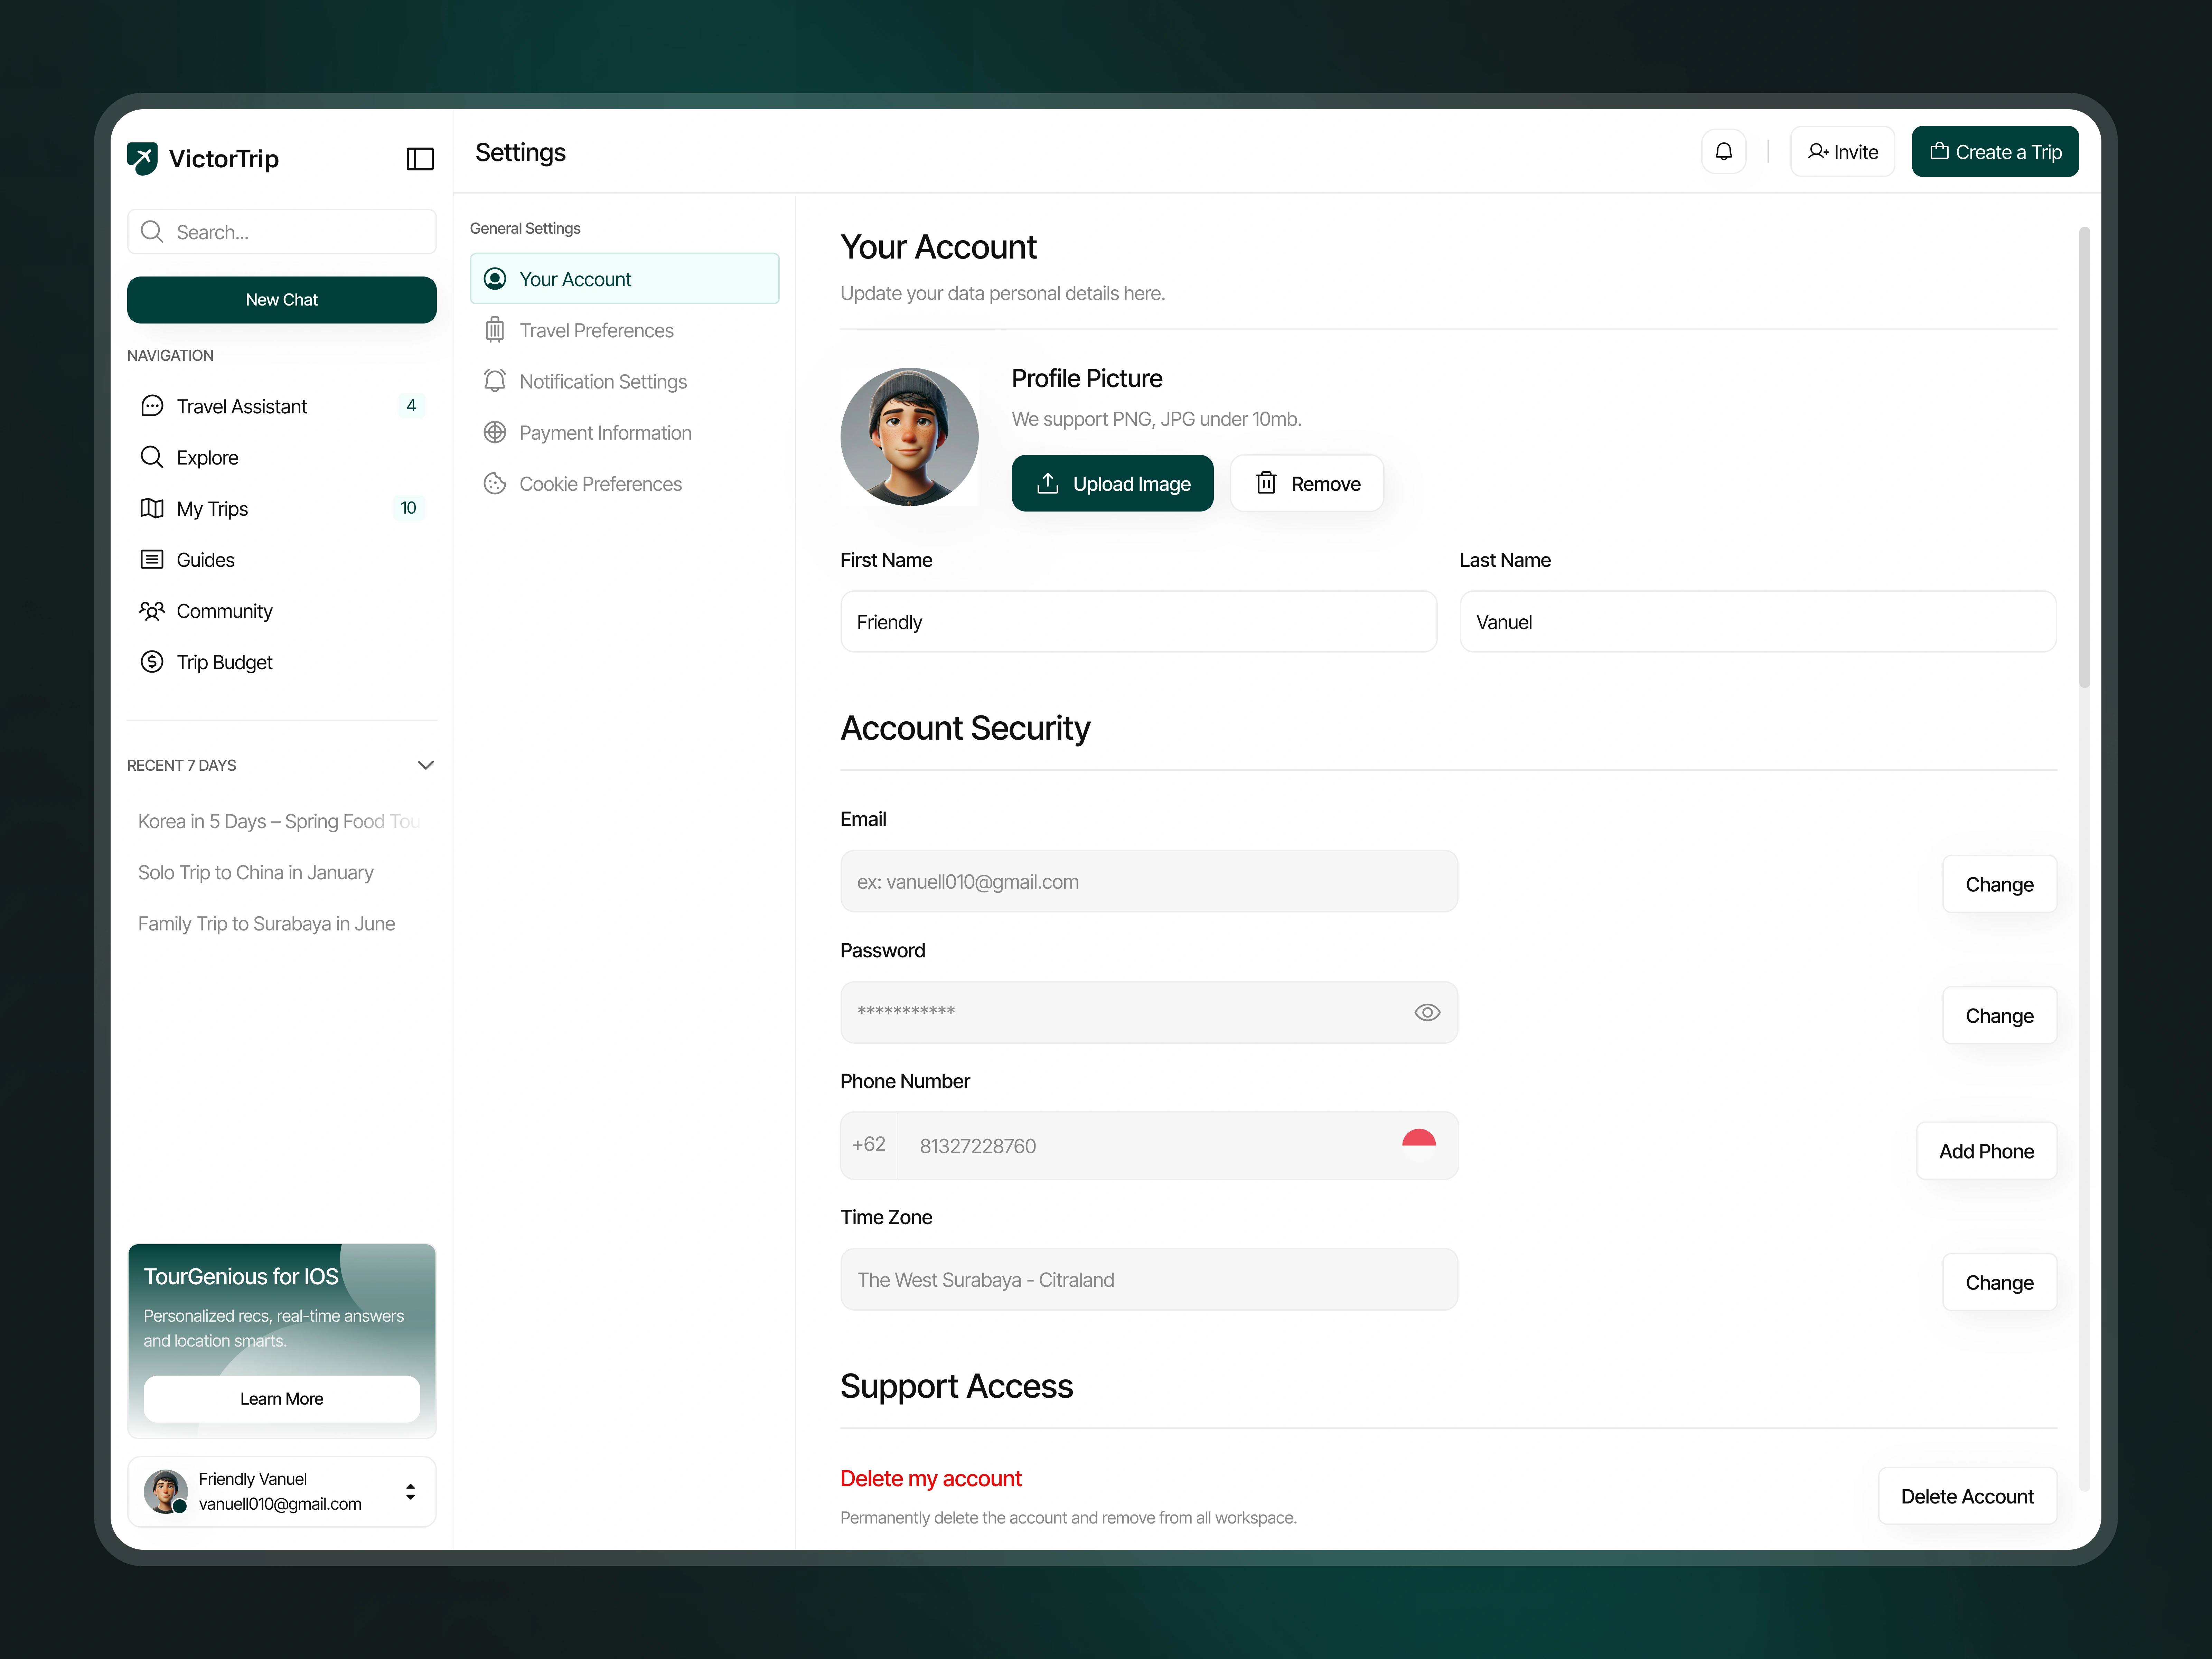Viewport: 2212px width, 1659px height.
Task: Click the Invite button
Action: [x=1842, y=152]
